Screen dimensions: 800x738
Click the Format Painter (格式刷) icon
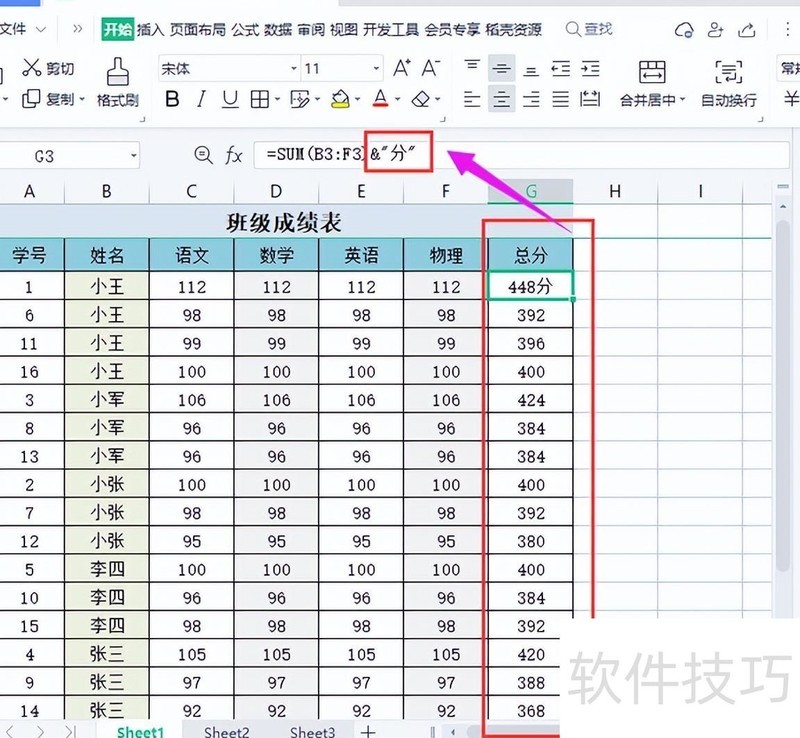pyautogui.click(x=118, y=72)
